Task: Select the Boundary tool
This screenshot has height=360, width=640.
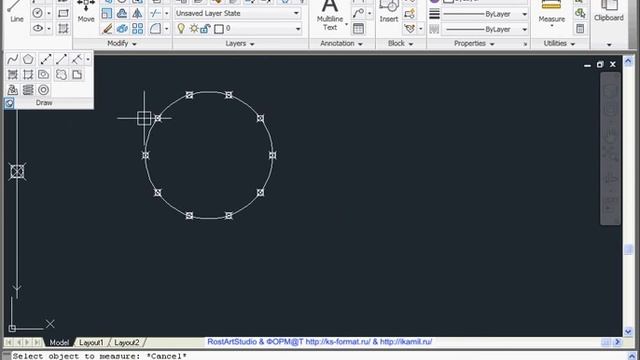Action: click(28, 74)
